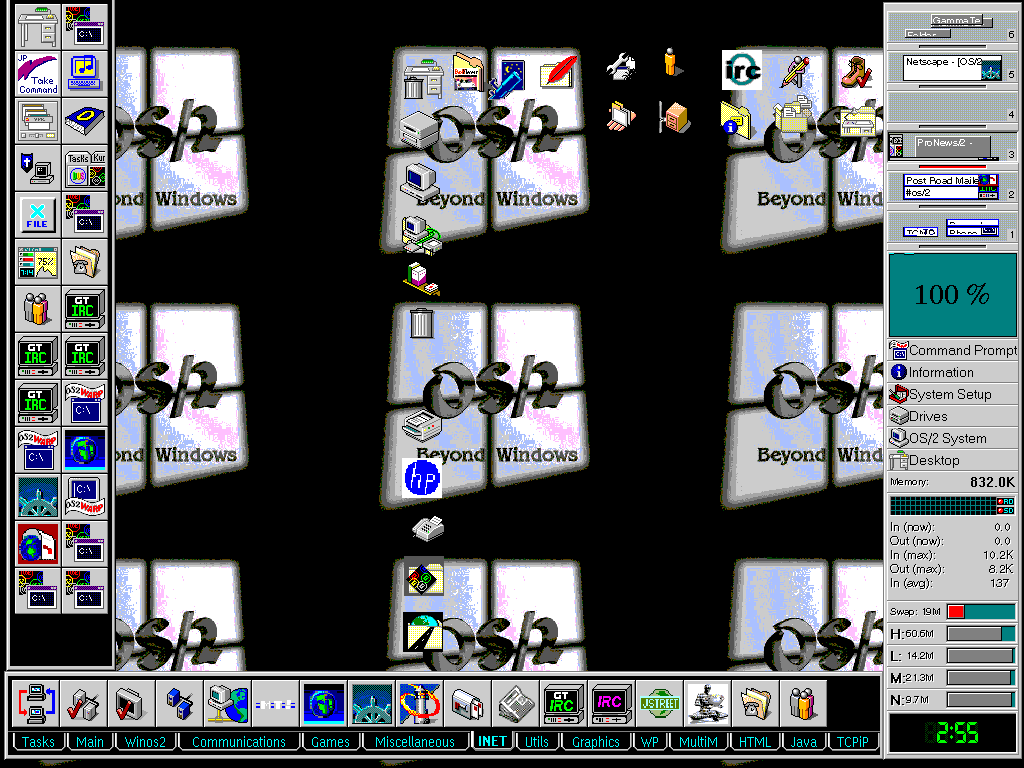Click the H: drive free space bar

[982, 633]
